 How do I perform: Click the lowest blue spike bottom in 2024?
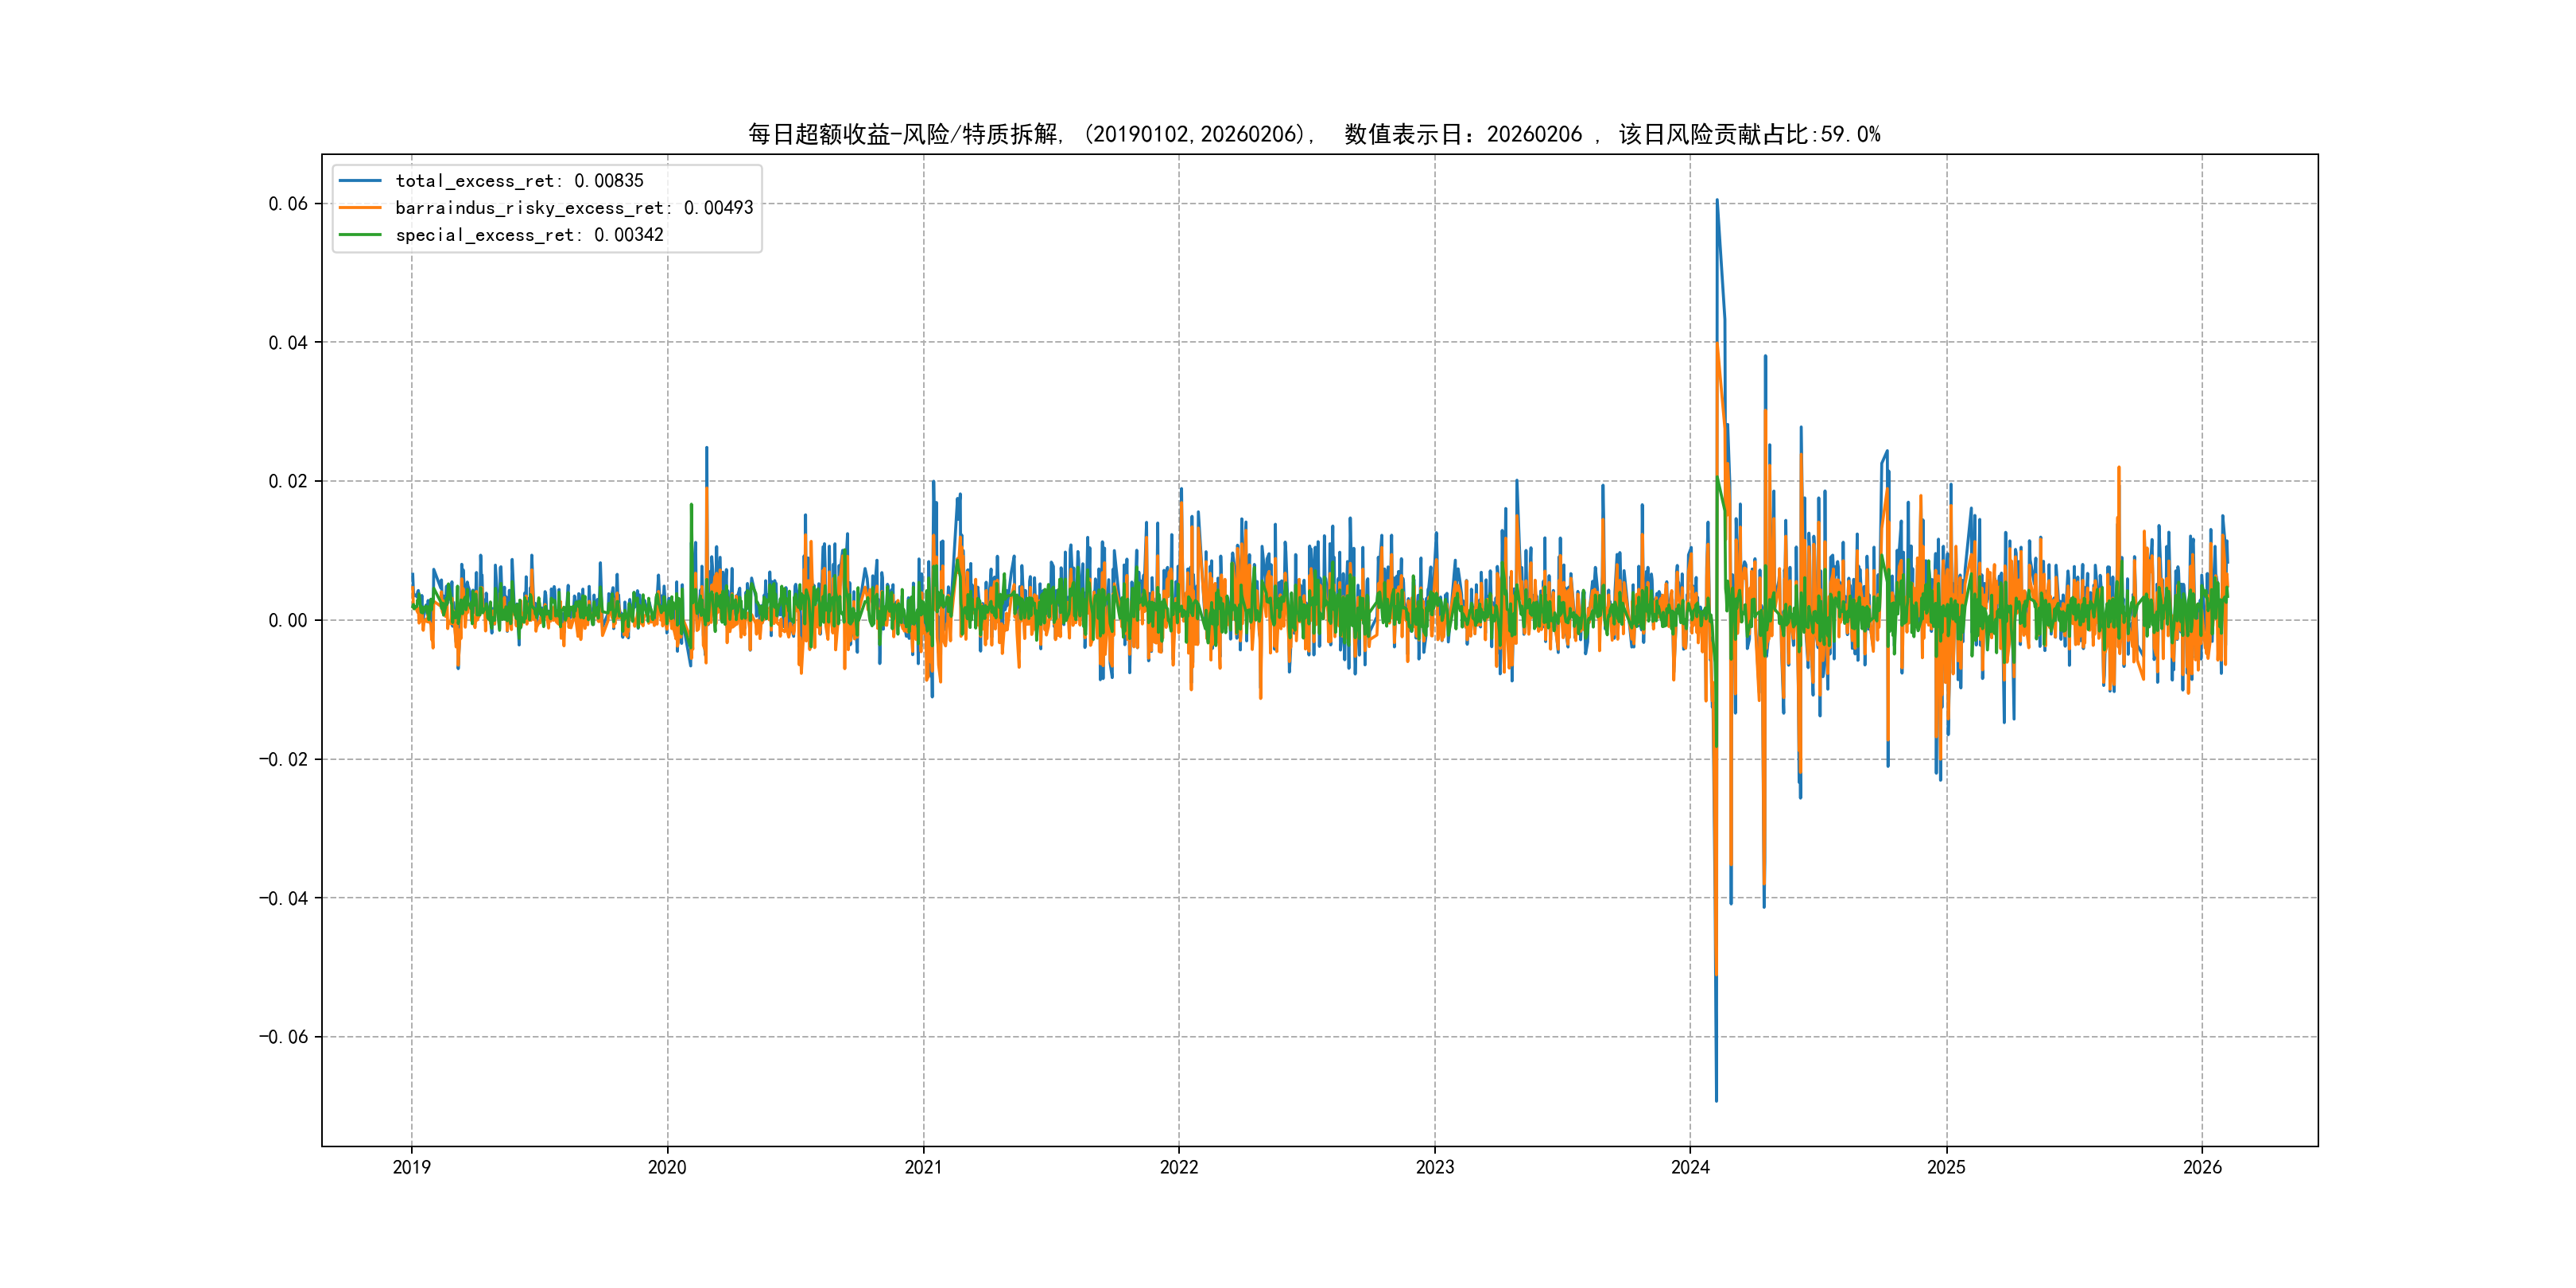(x=1716, y=1100)
